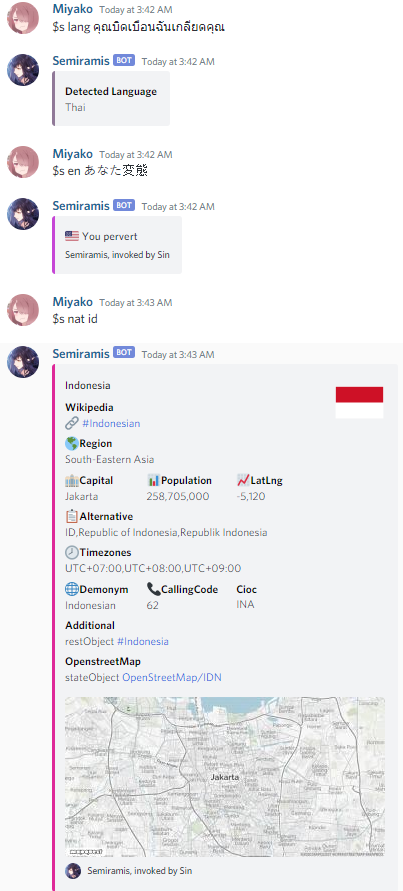
Task: Open Semiramis avatar on Detected Language reply
Action: tap(23, 70)
